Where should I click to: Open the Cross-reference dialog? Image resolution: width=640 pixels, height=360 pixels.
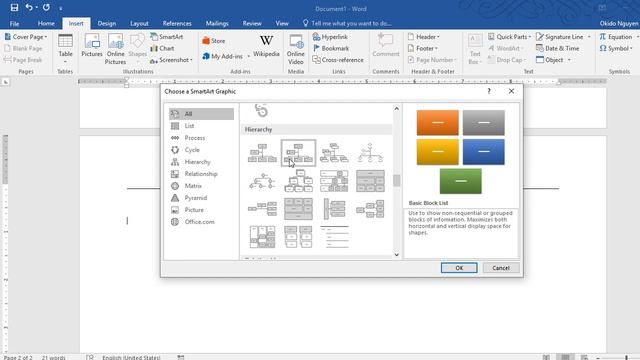338,60
